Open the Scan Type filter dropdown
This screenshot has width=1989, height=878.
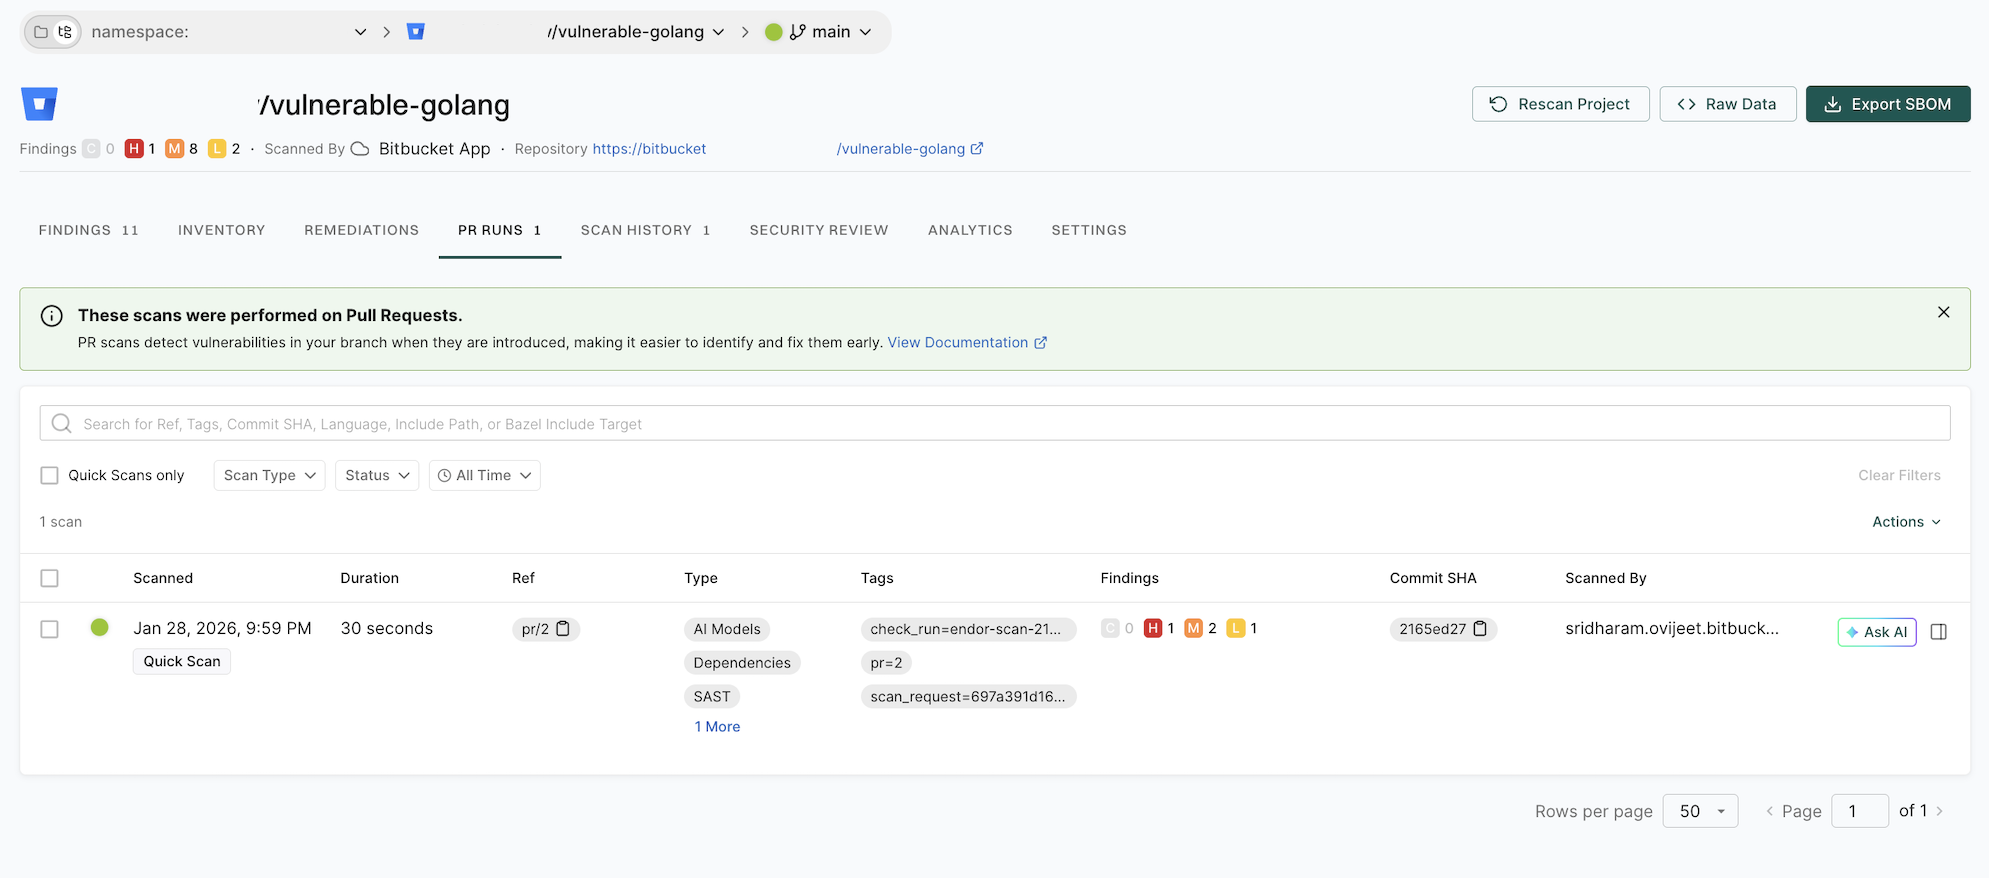(269, 476)
